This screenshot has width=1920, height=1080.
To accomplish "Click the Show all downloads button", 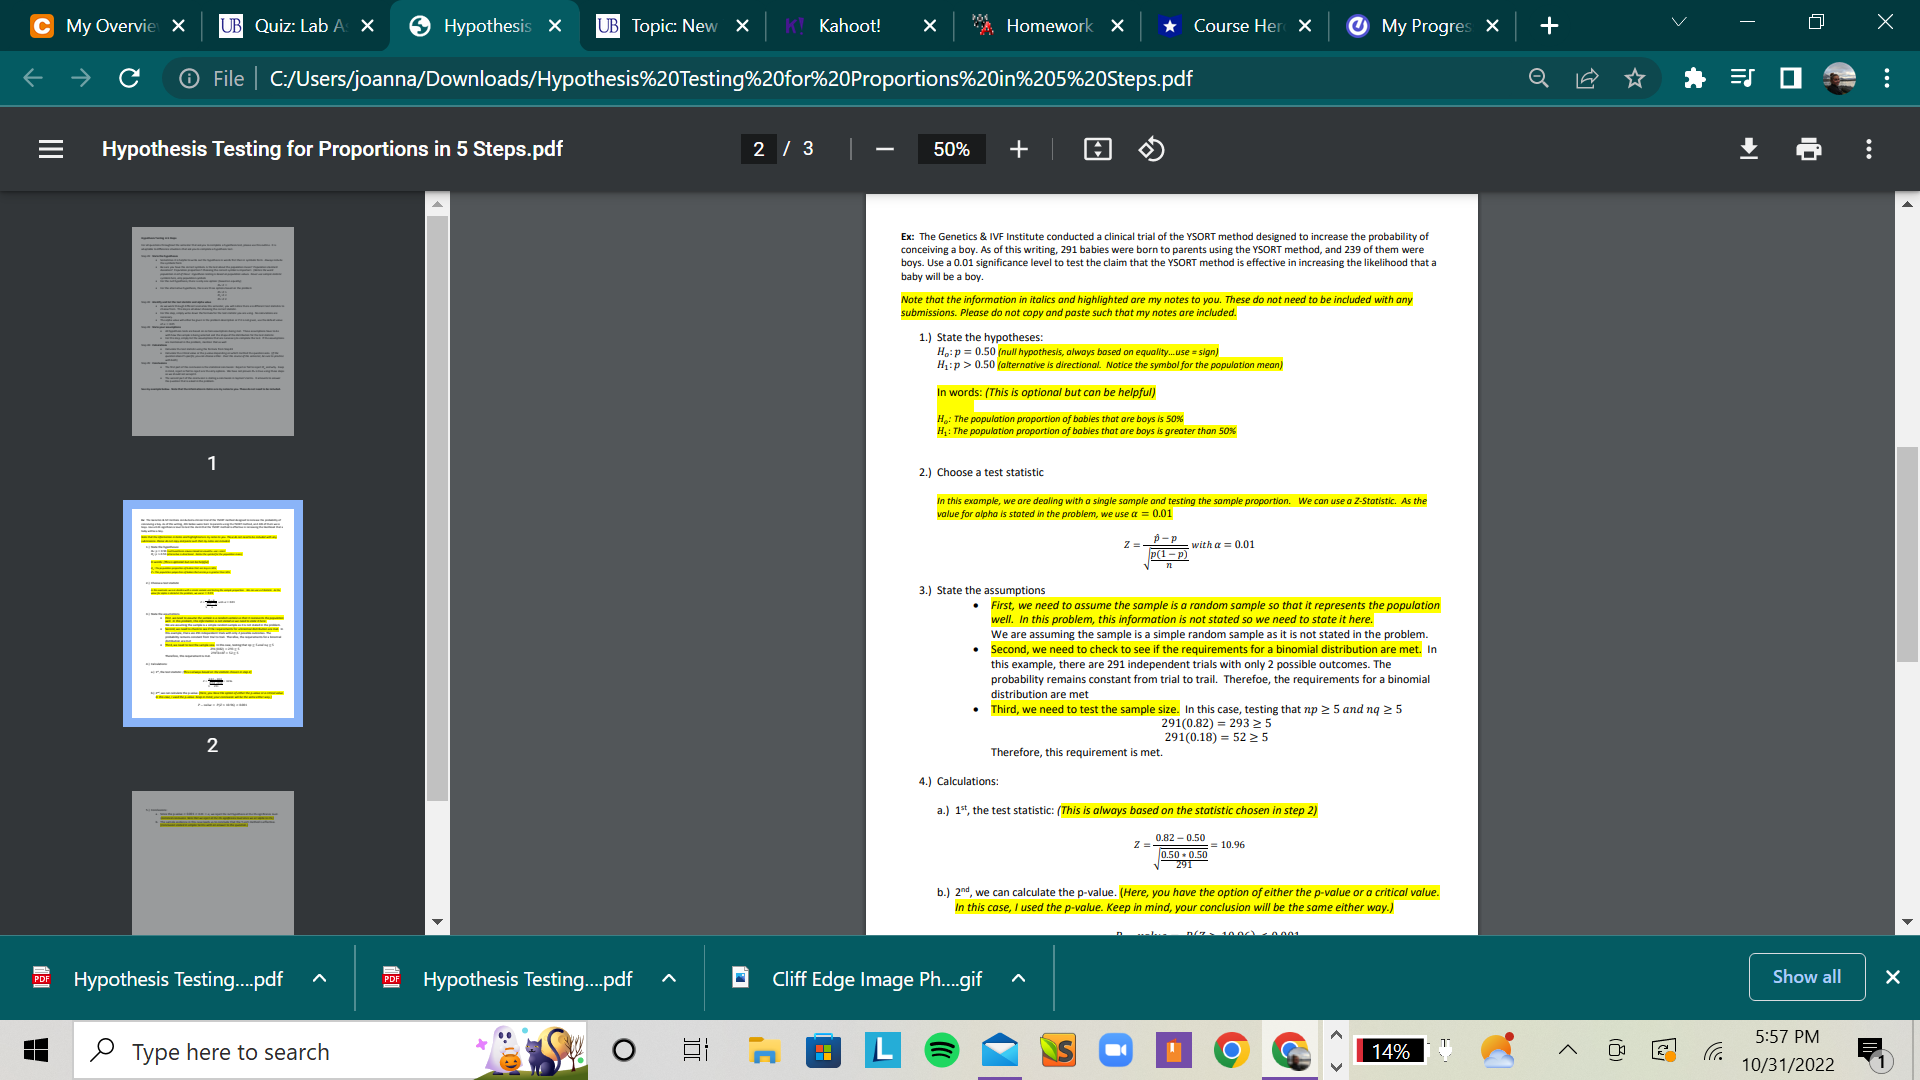I will pos(1806,977).
